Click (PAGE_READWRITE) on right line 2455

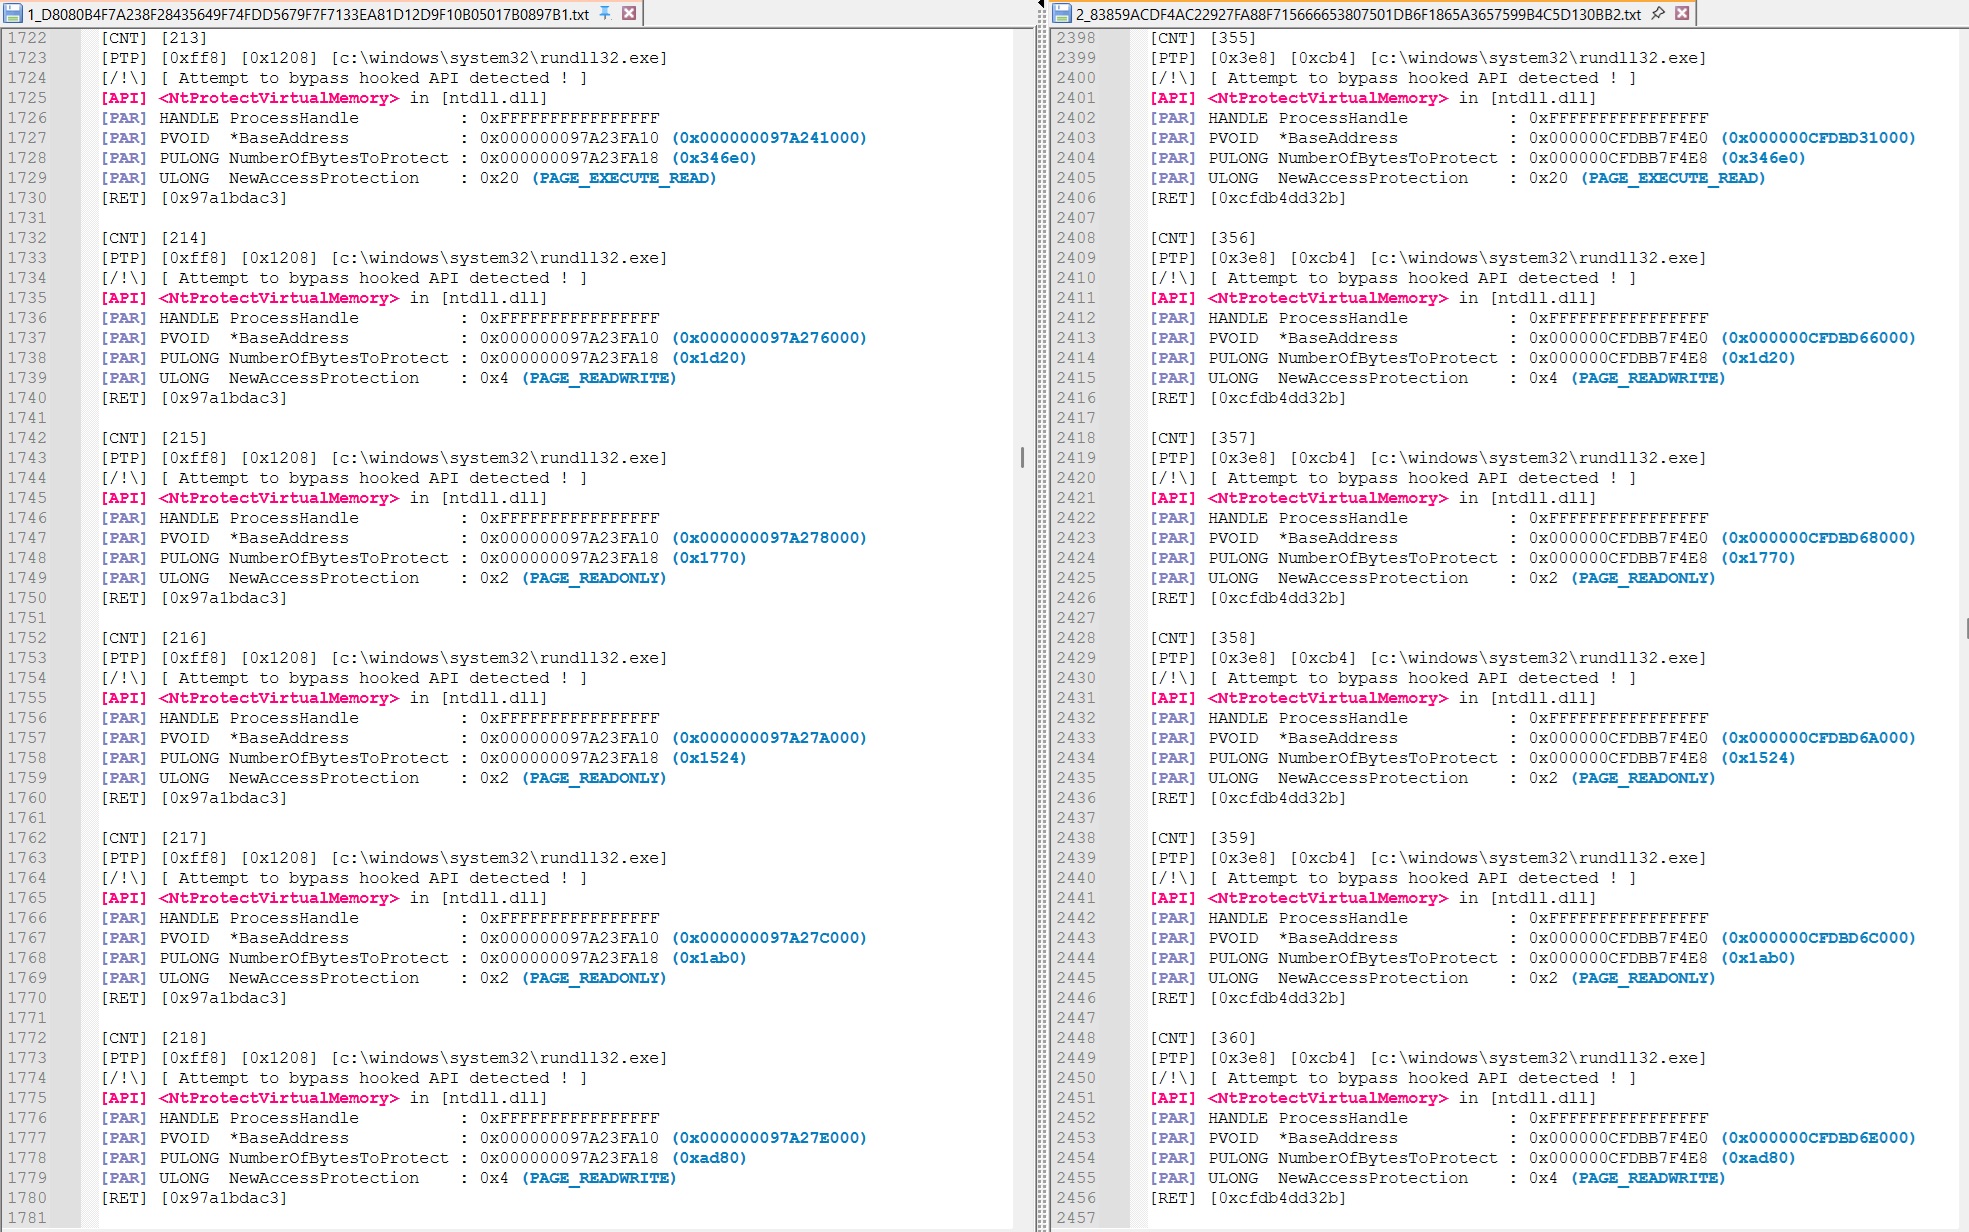pyautogui.click(x=1648, y=1178)
